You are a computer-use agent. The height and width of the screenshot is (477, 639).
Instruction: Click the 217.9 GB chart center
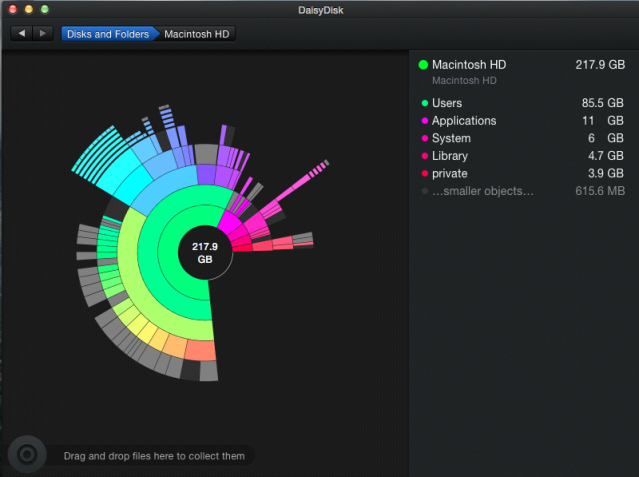[205, 252]
